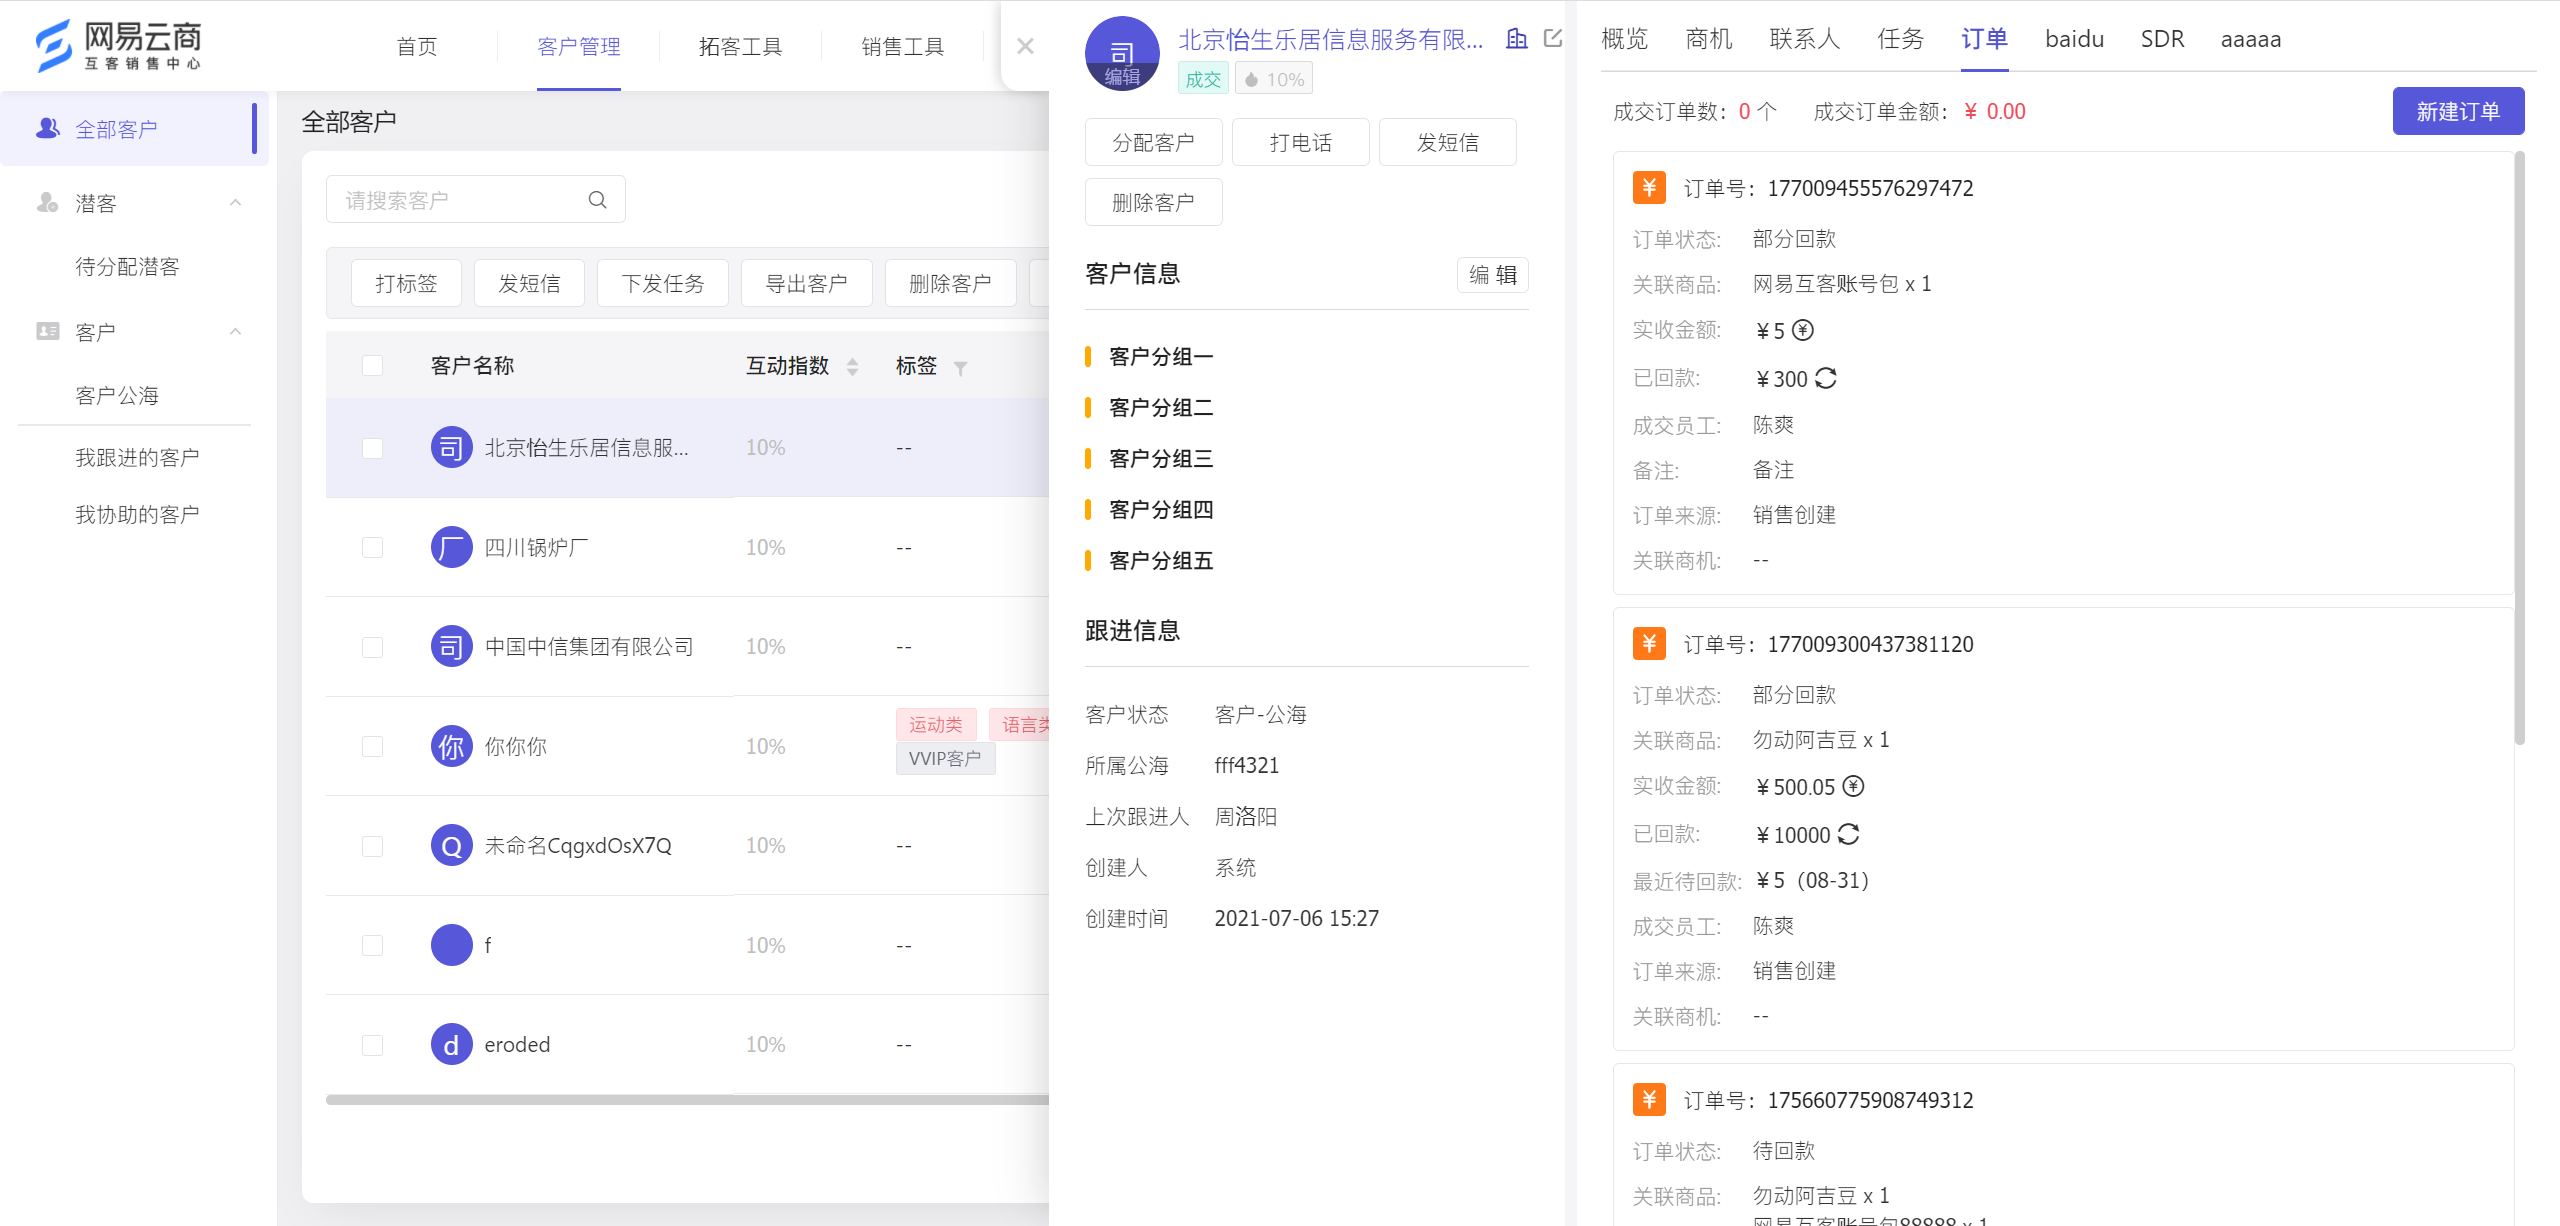
Task: Open 待分配潜客 in sidebar
Action: coord(127,266)
